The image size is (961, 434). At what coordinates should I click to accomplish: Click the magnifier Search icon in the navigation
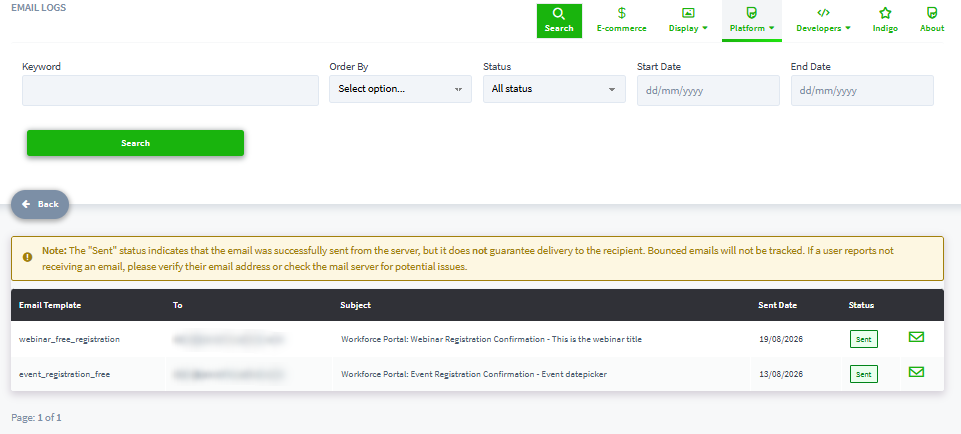click(559, 13)
